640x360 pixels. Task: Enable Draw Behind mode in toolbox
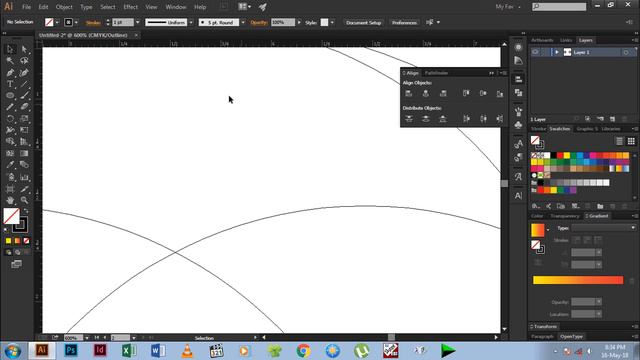18,252
